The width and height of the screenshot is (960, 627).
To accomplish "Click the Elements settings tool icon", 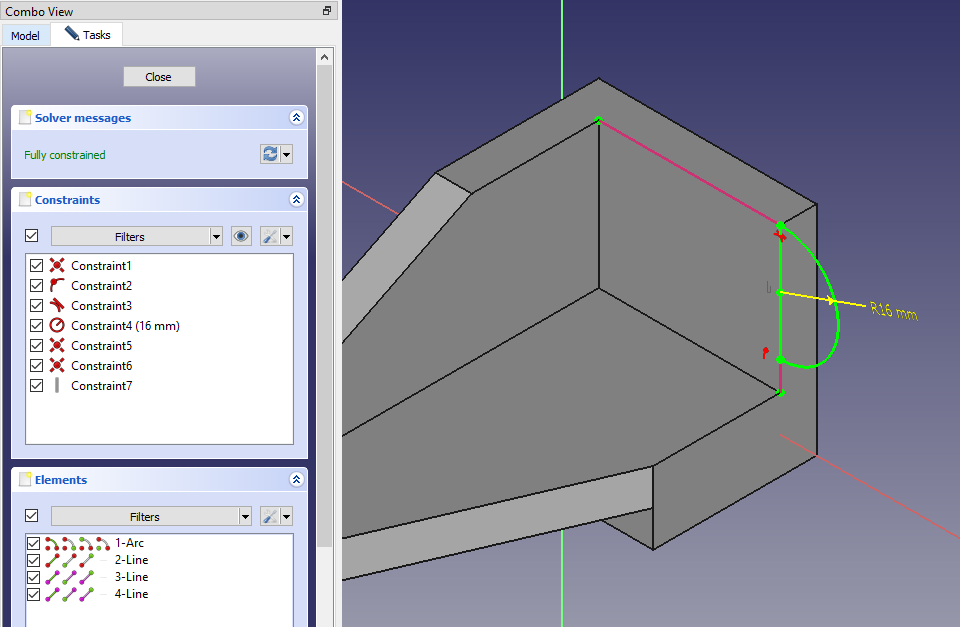I will 269,517.
